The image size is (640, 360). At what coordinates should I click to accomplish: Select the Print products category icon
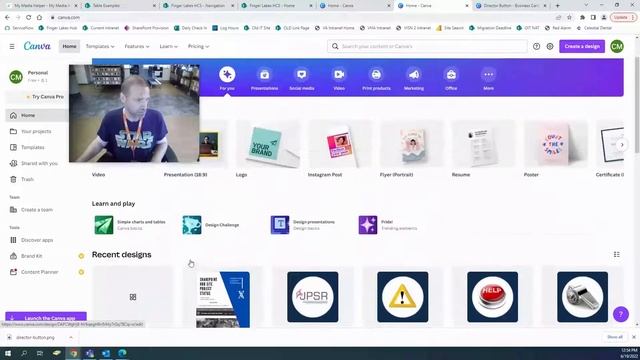(376, 75)
